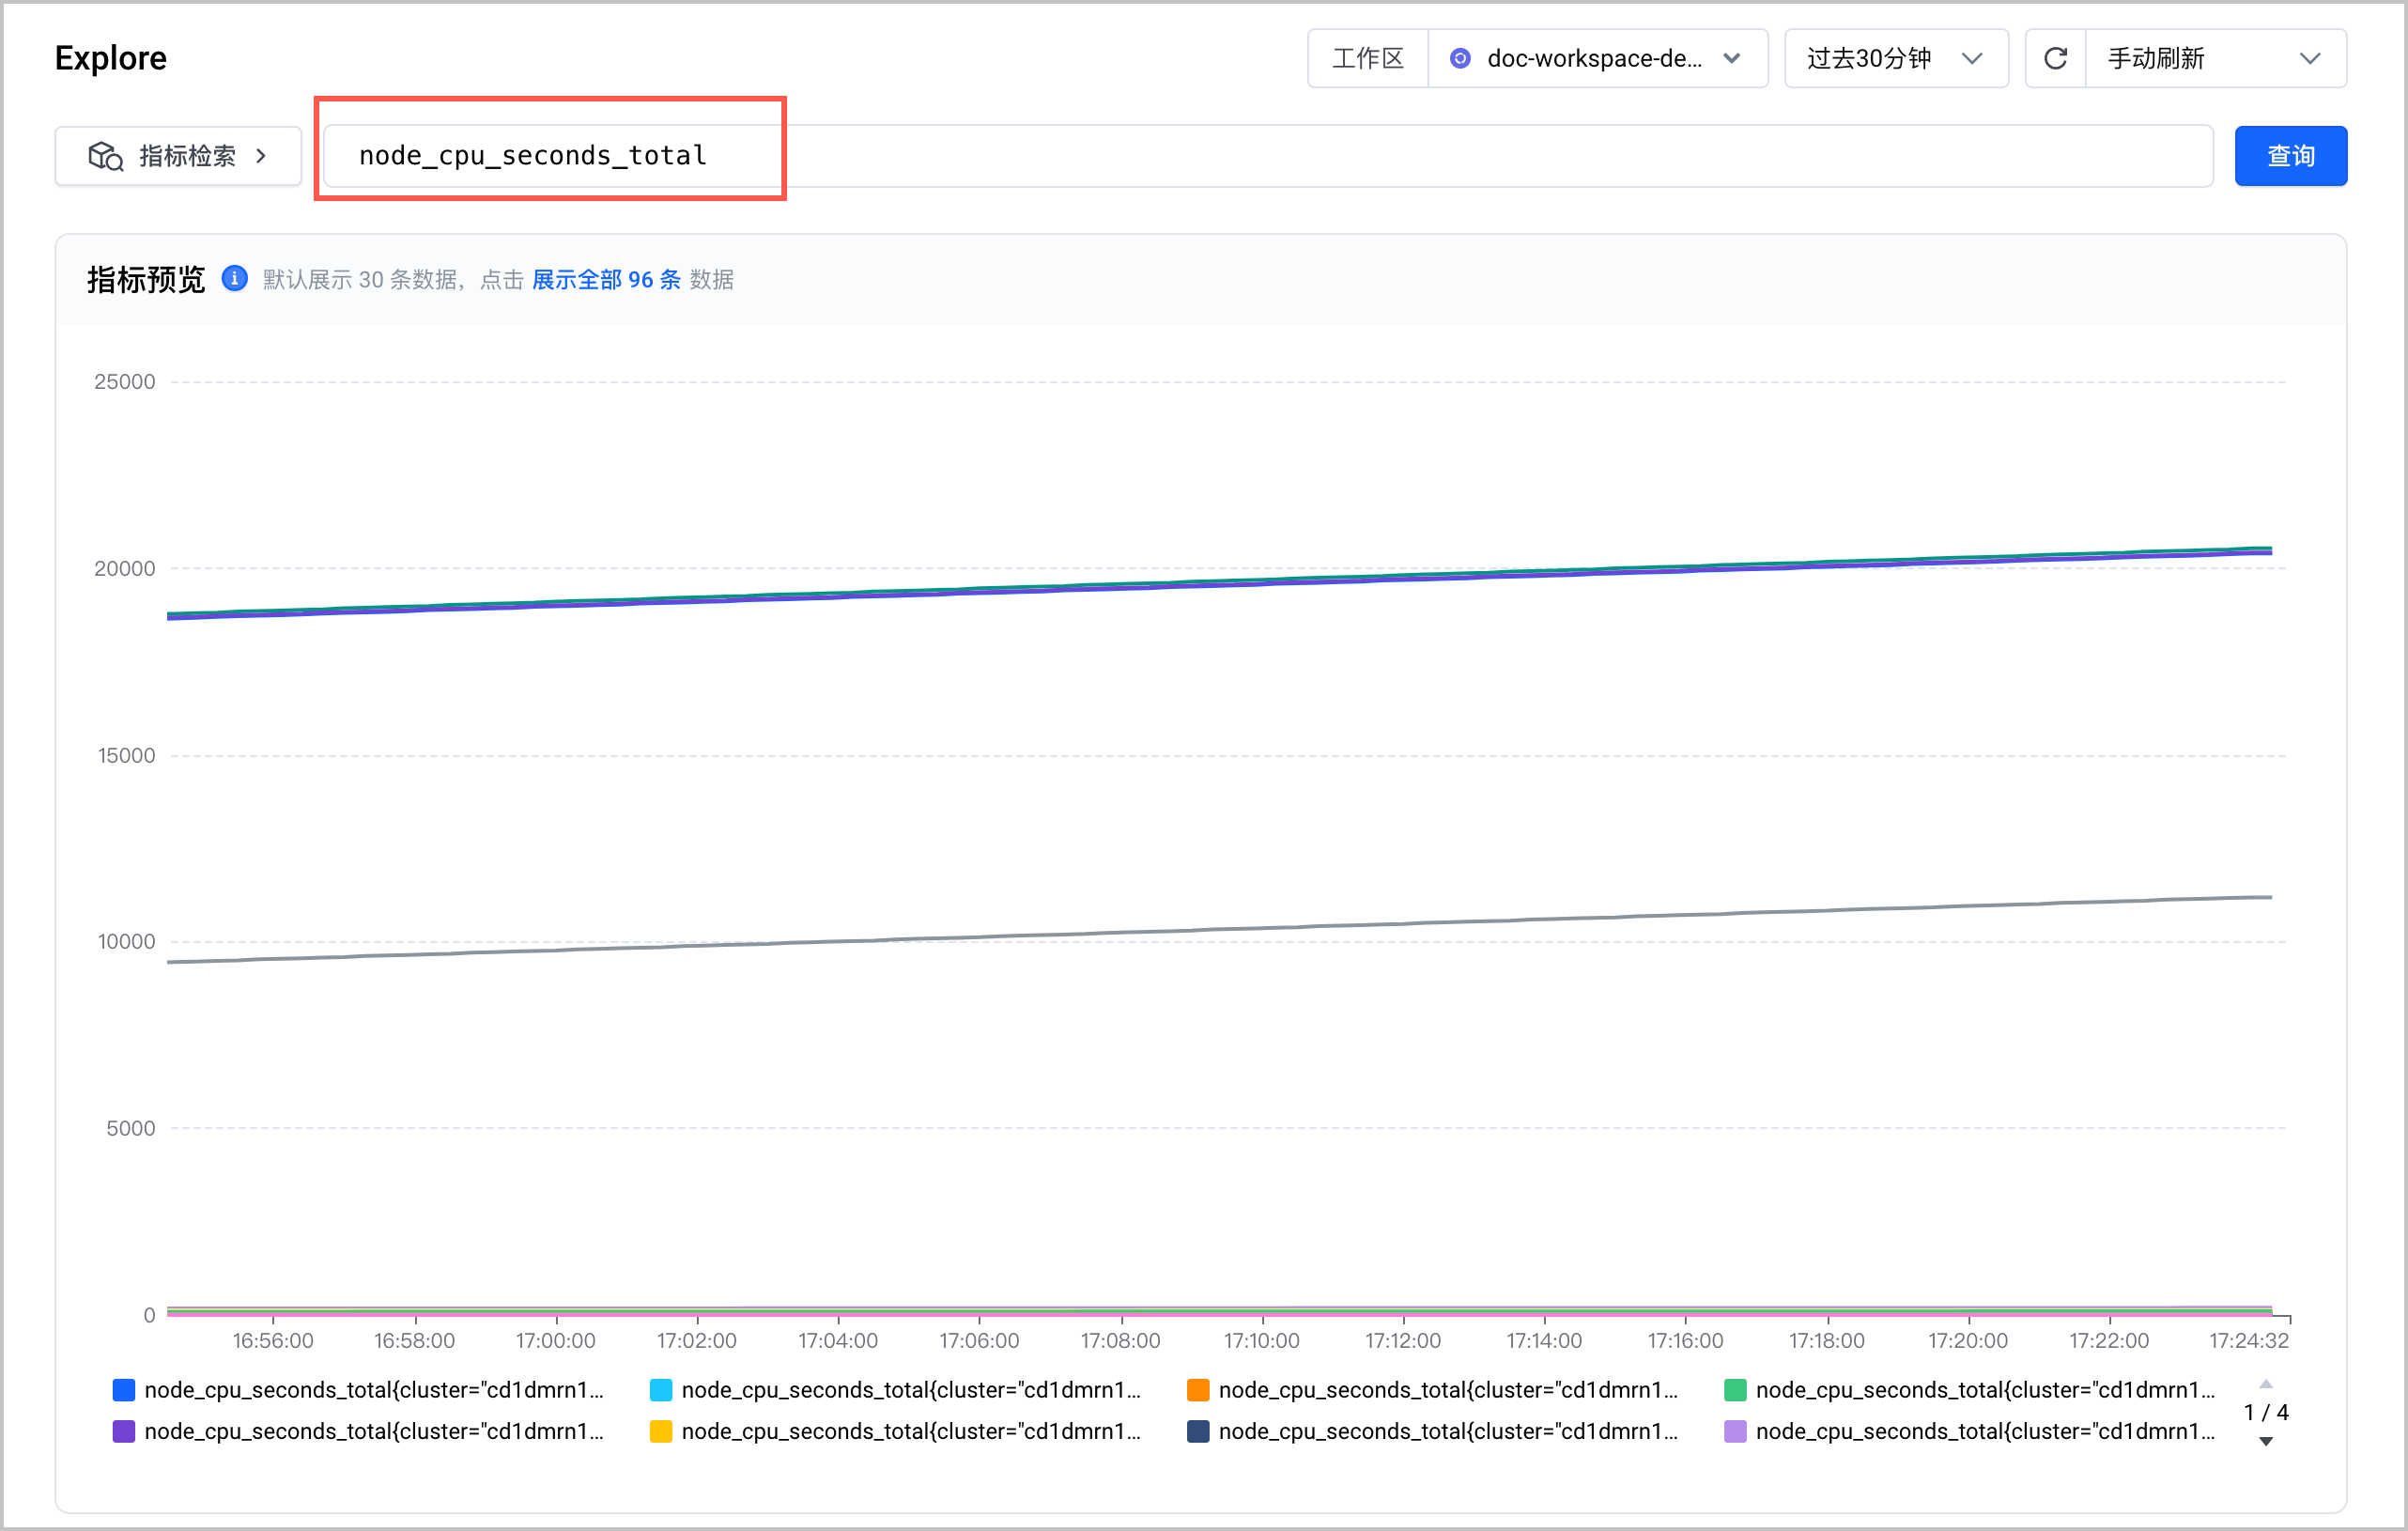Image resolution: width=2408 pixels, height=1531 pixels.
Task: Expand the 指标检索 metric search panel
Action: [178, 156]
